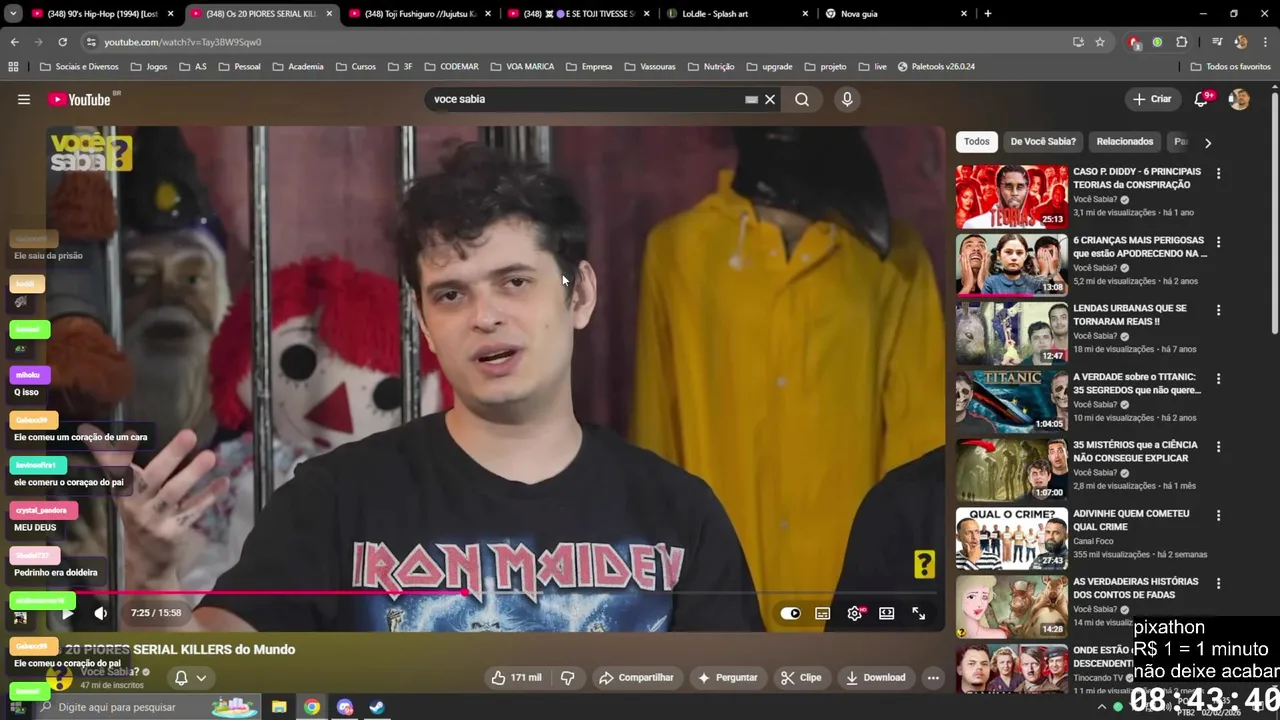
Task: Select the Todos filter chip
Action: point(977,141)
